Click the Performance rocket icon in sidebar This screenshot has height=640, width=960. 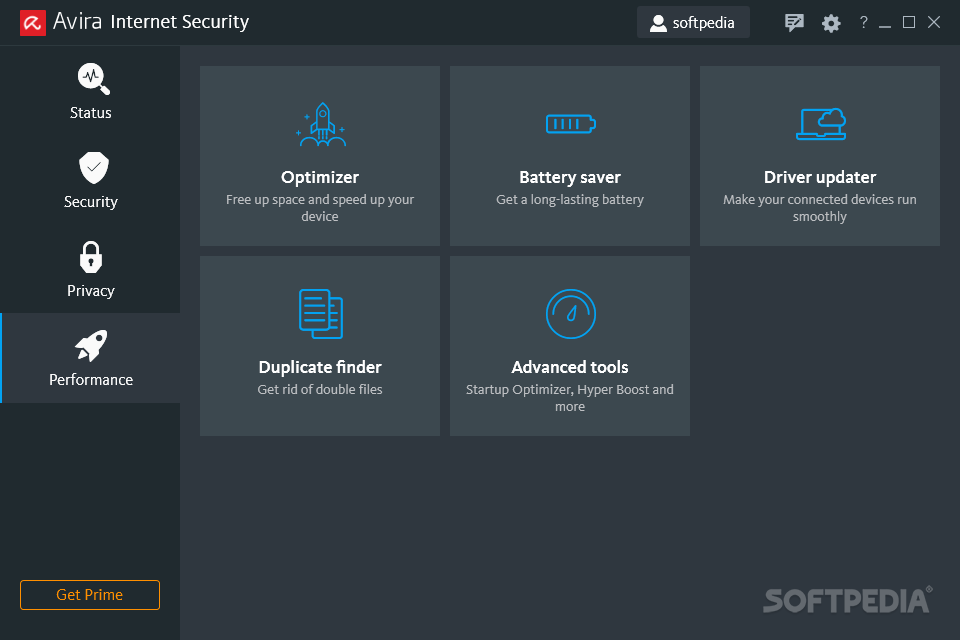pos(90,345)
